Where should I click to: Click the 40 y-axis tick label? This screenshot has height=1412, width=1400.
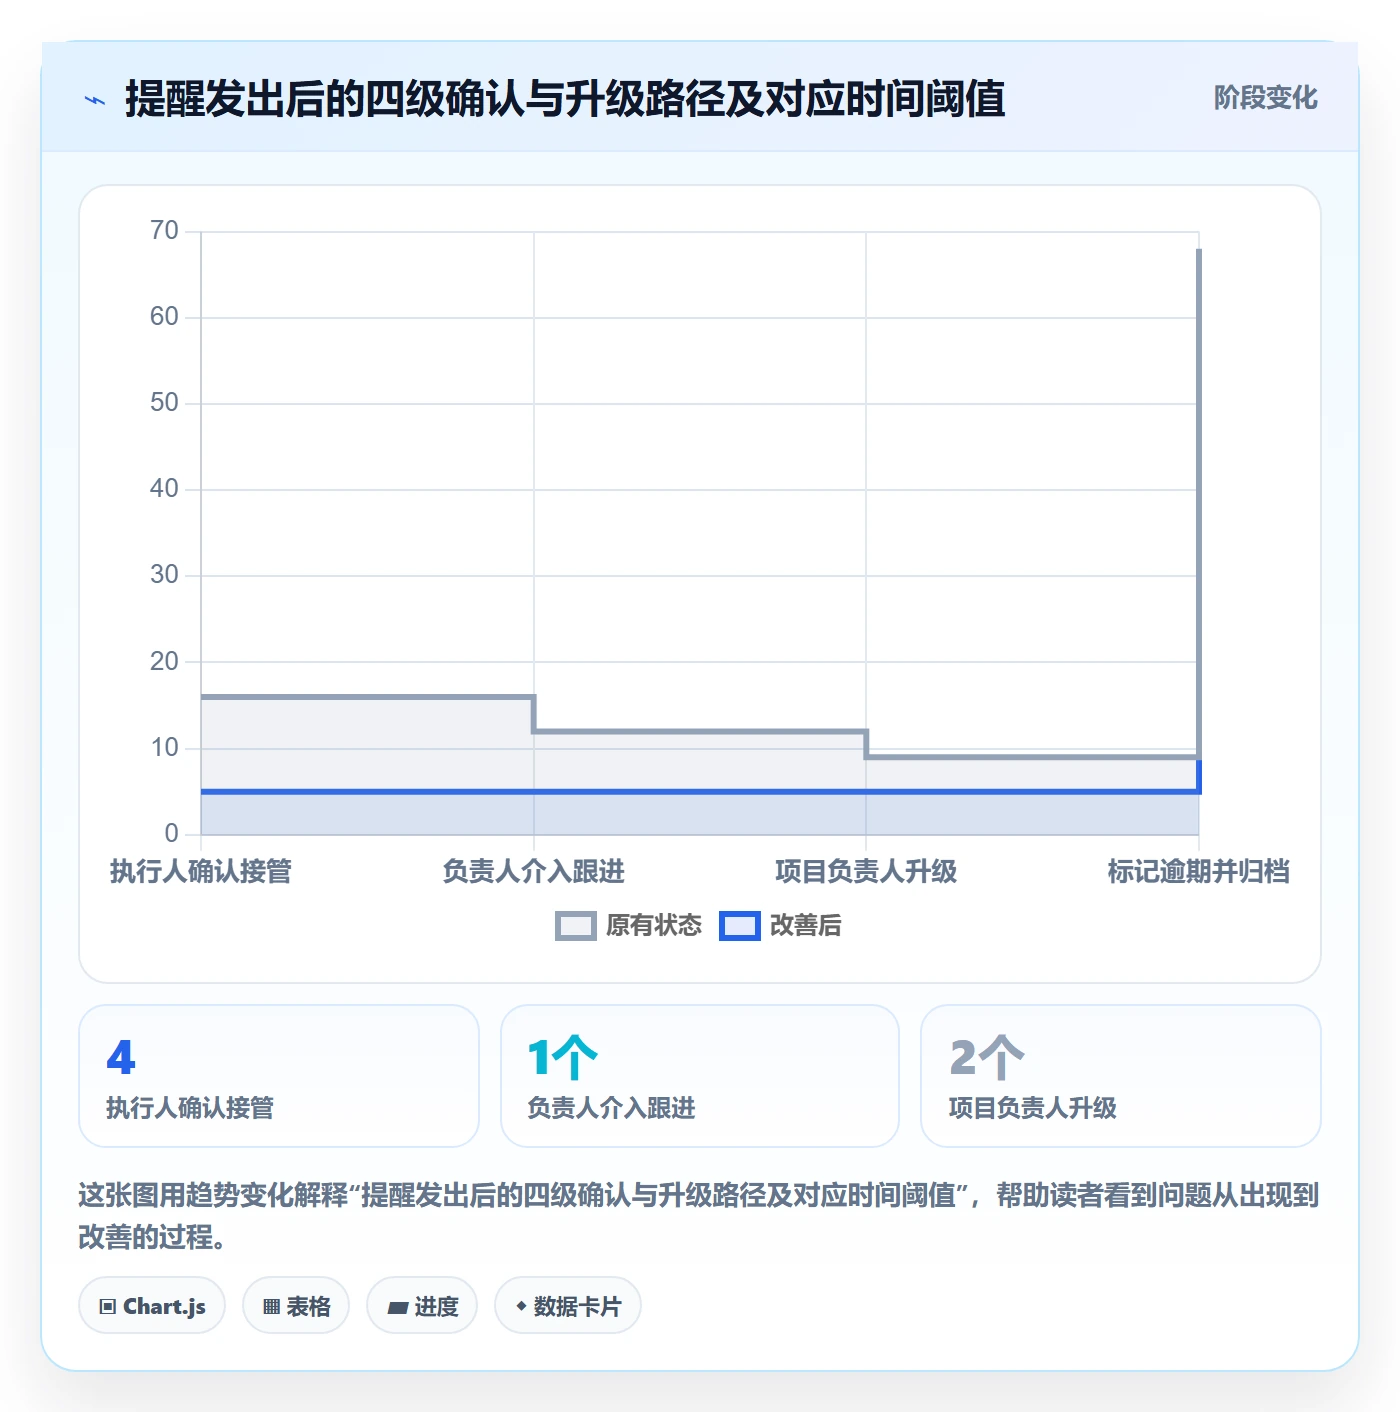[164, 489]
